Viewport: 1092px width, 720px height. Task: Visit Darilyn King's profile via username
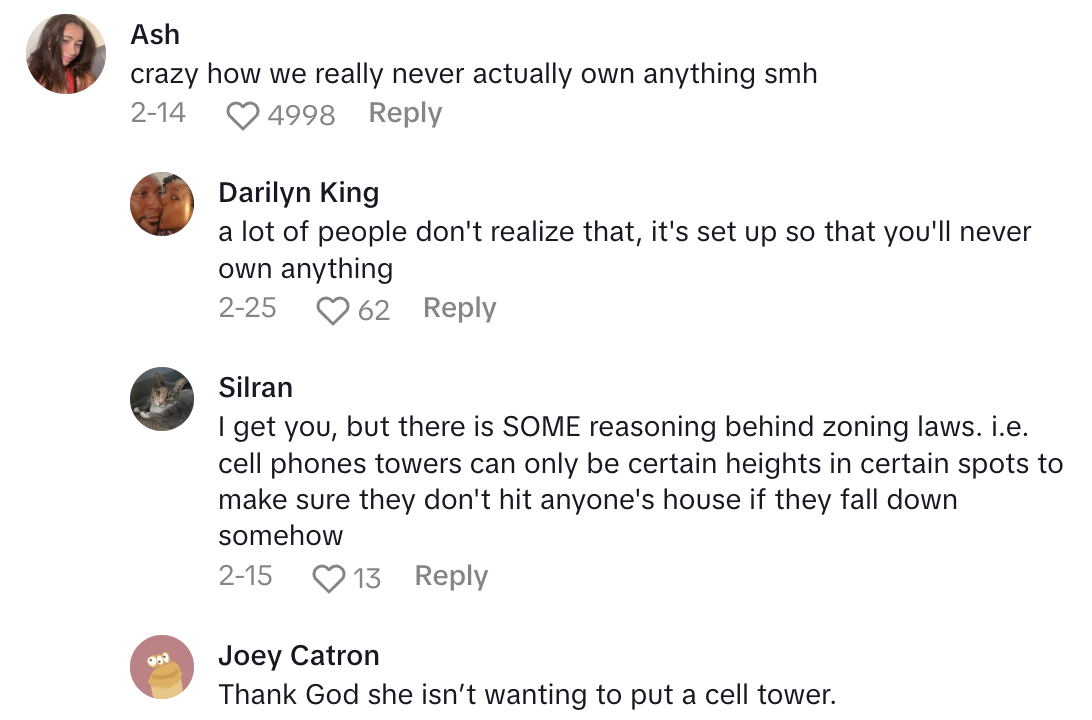(x=298, y=192)
